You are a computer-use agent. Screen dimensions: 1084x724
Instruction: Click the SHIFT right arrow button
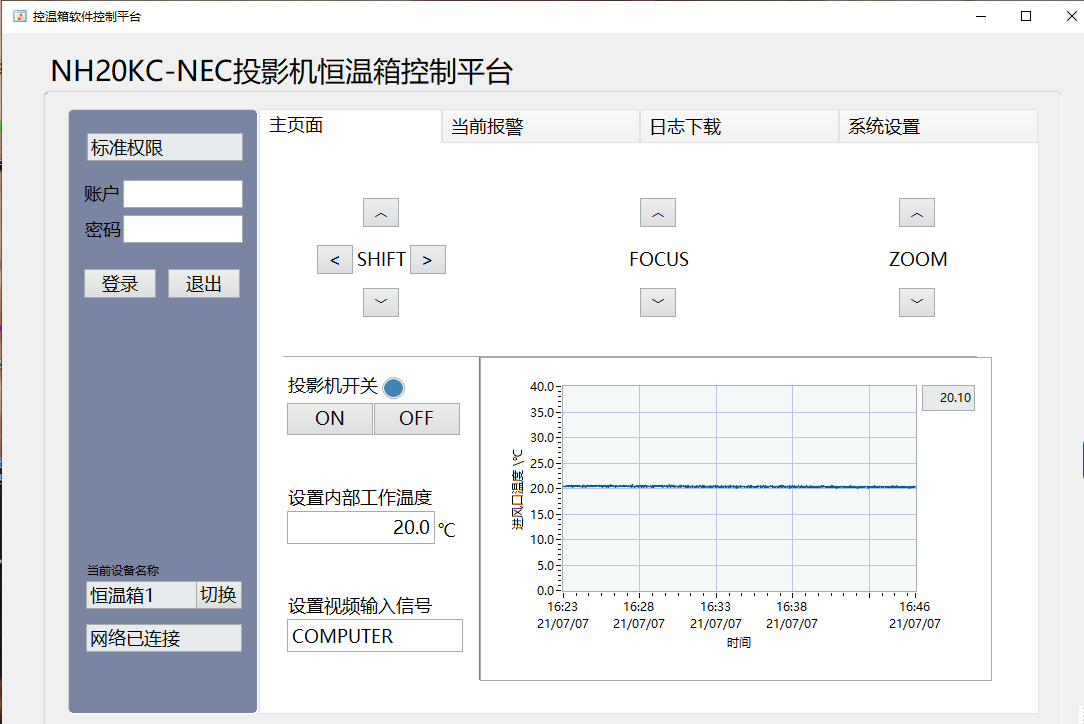[x=428, y=260]
